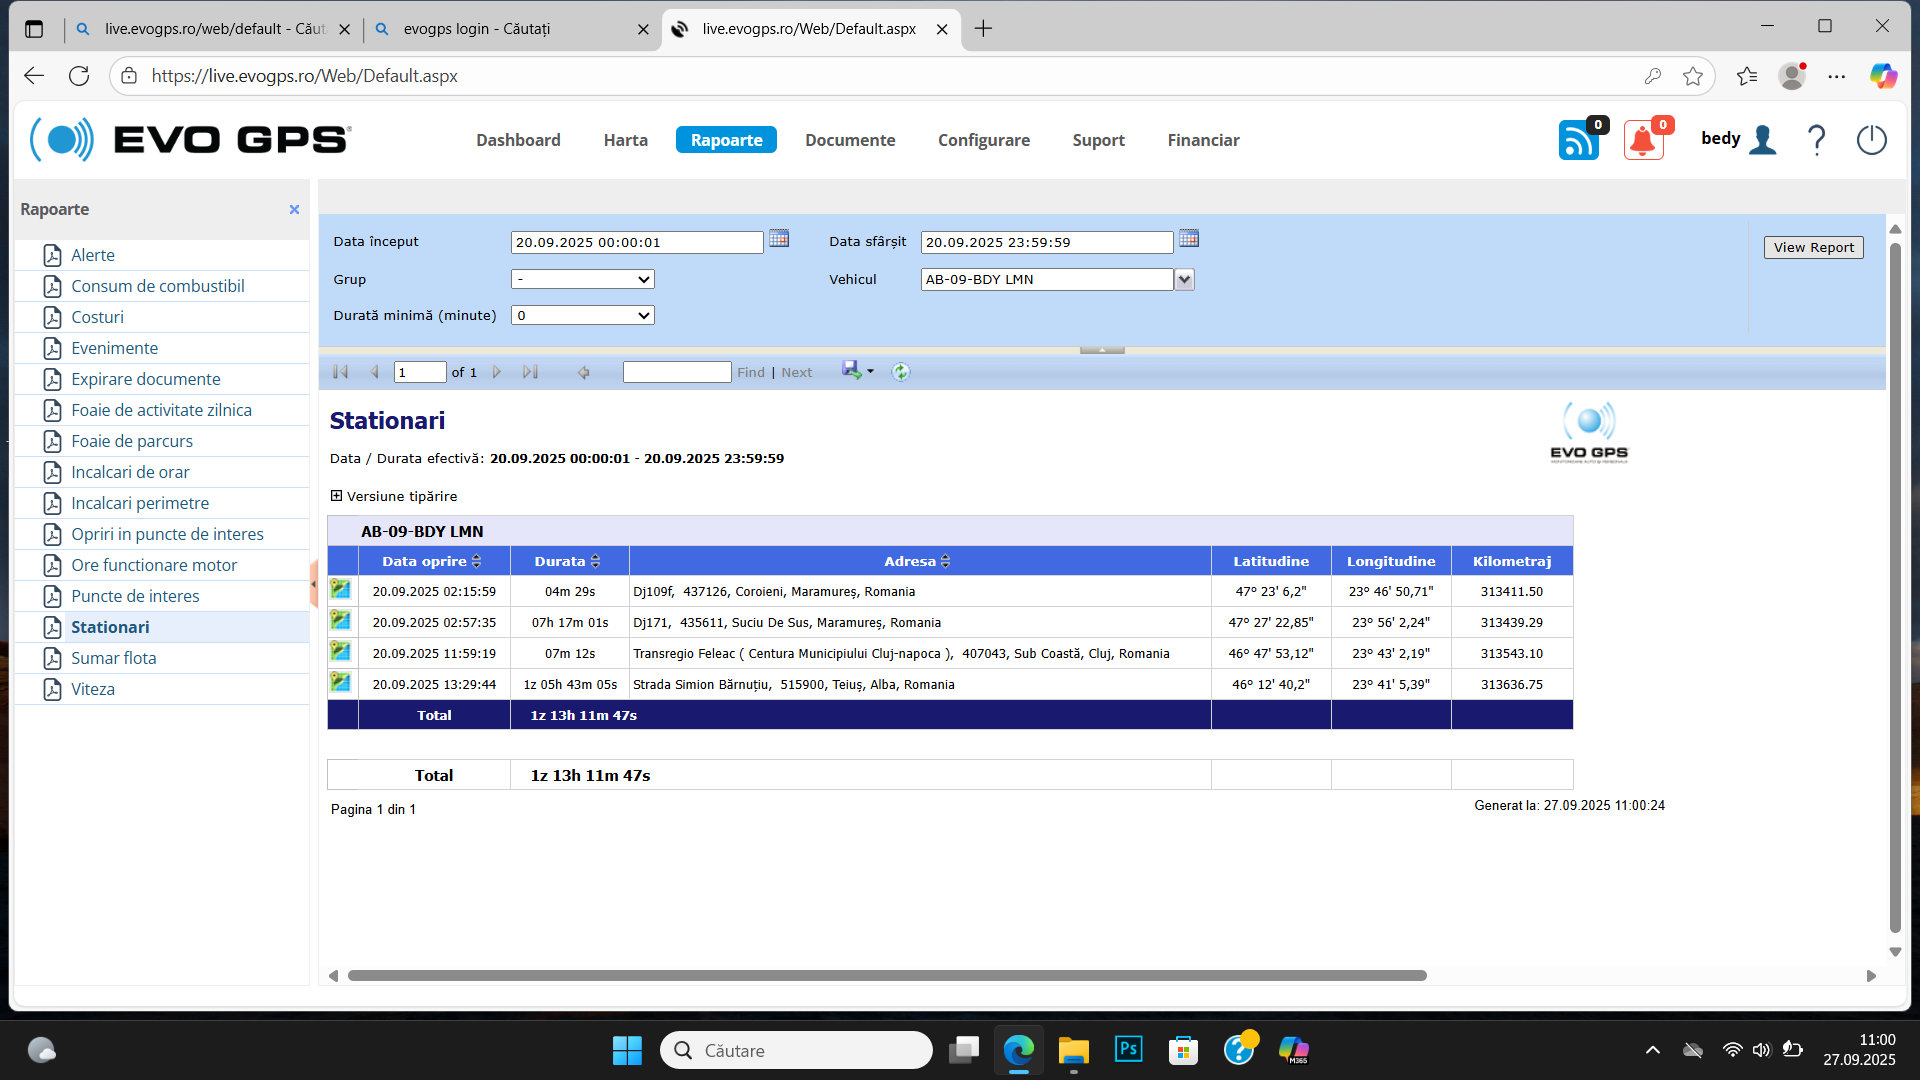
Task: Click the power logout icon
Action: (x=1871, y=140)
